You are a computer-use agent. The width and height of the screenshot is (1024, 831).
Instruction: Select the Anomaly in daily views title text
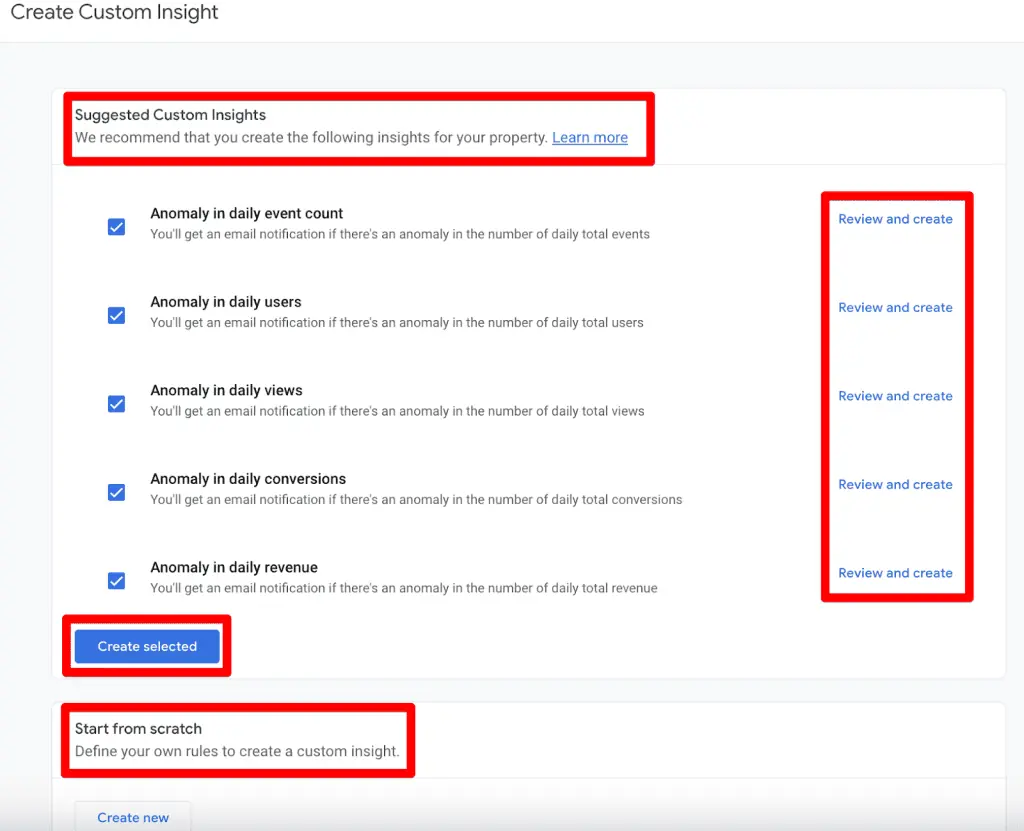[227, 390]
